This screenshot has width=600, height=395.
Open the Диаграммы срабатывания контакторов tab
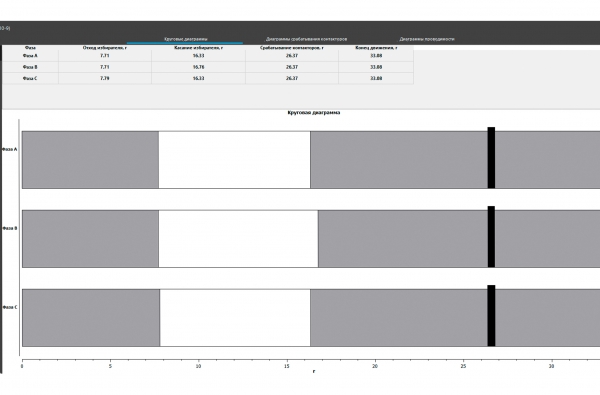coord(307,39)
